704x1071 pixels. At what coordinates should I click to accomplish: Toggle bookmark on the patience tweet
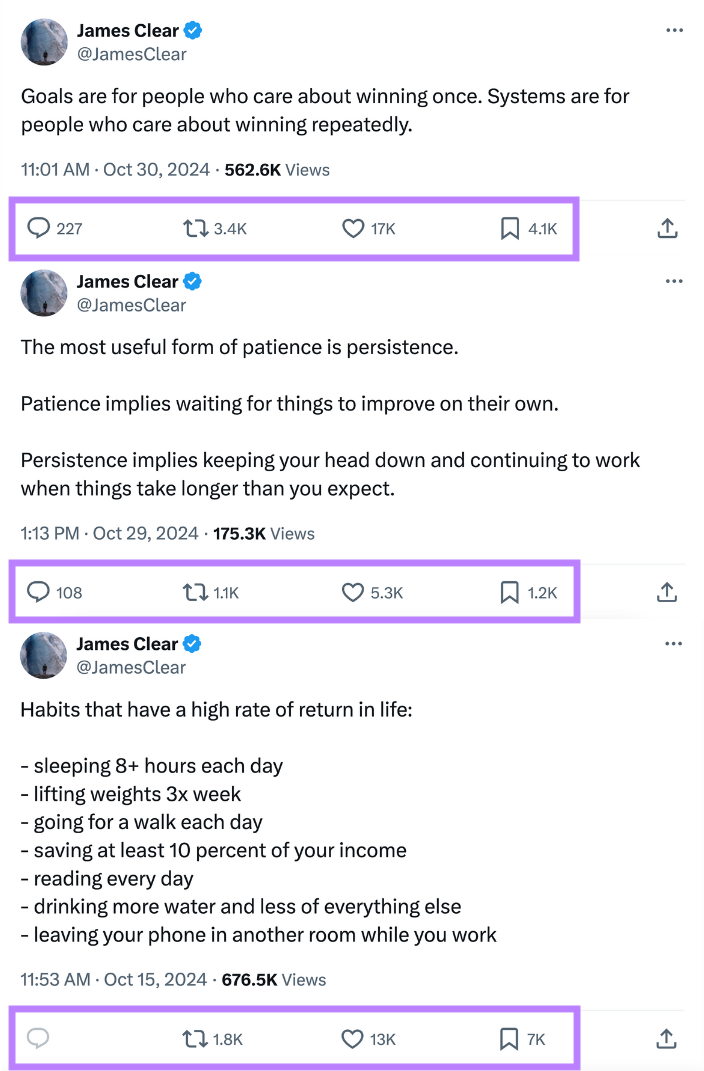pyautogui.click(x=507, y=592)
